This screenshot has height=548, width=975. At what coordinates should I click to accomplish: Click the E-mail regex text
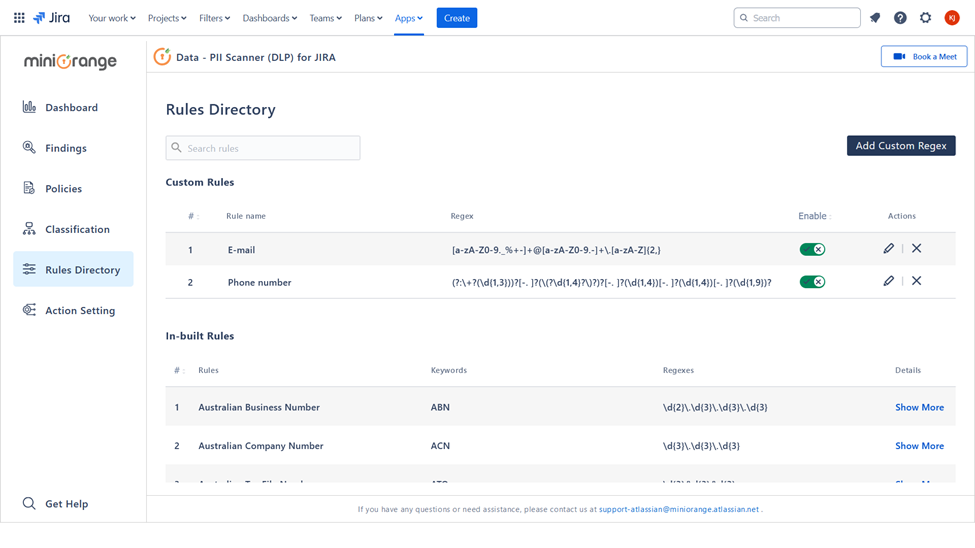pyautogui.click(x=556, y=249)
